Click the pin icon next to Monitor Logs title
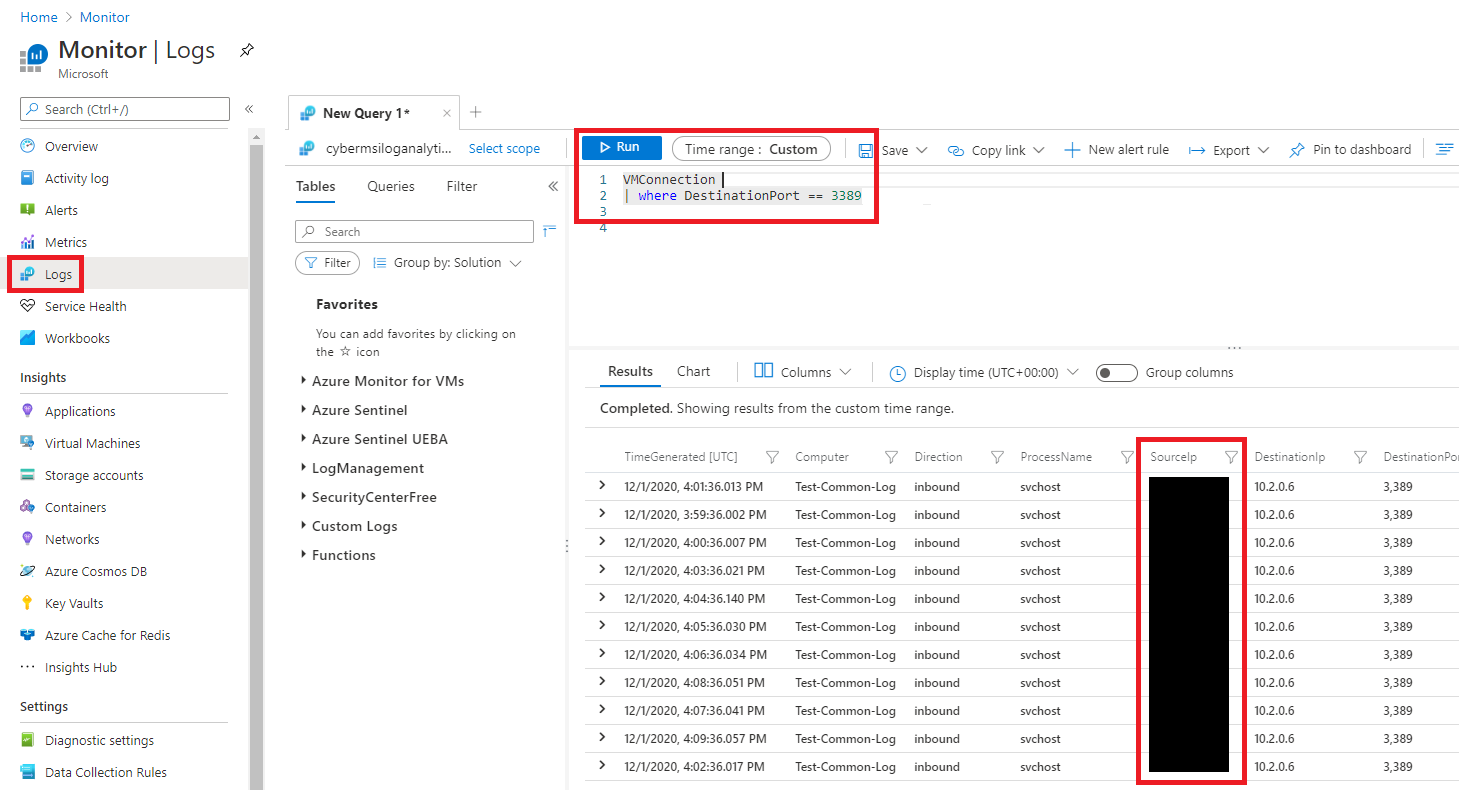This screenshot has height=790, width=1459. click(x=246, y=50)
